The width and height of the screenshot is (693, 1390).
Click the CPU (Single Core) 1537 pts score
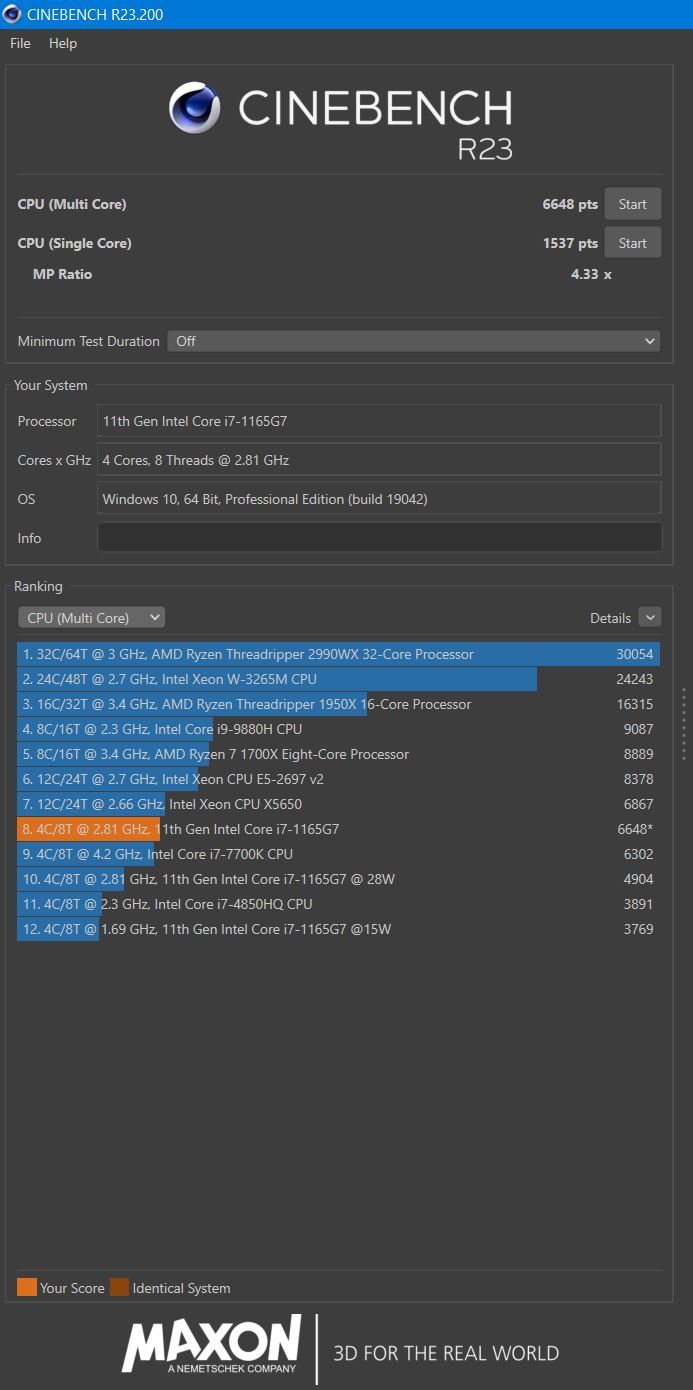(570, 243)
